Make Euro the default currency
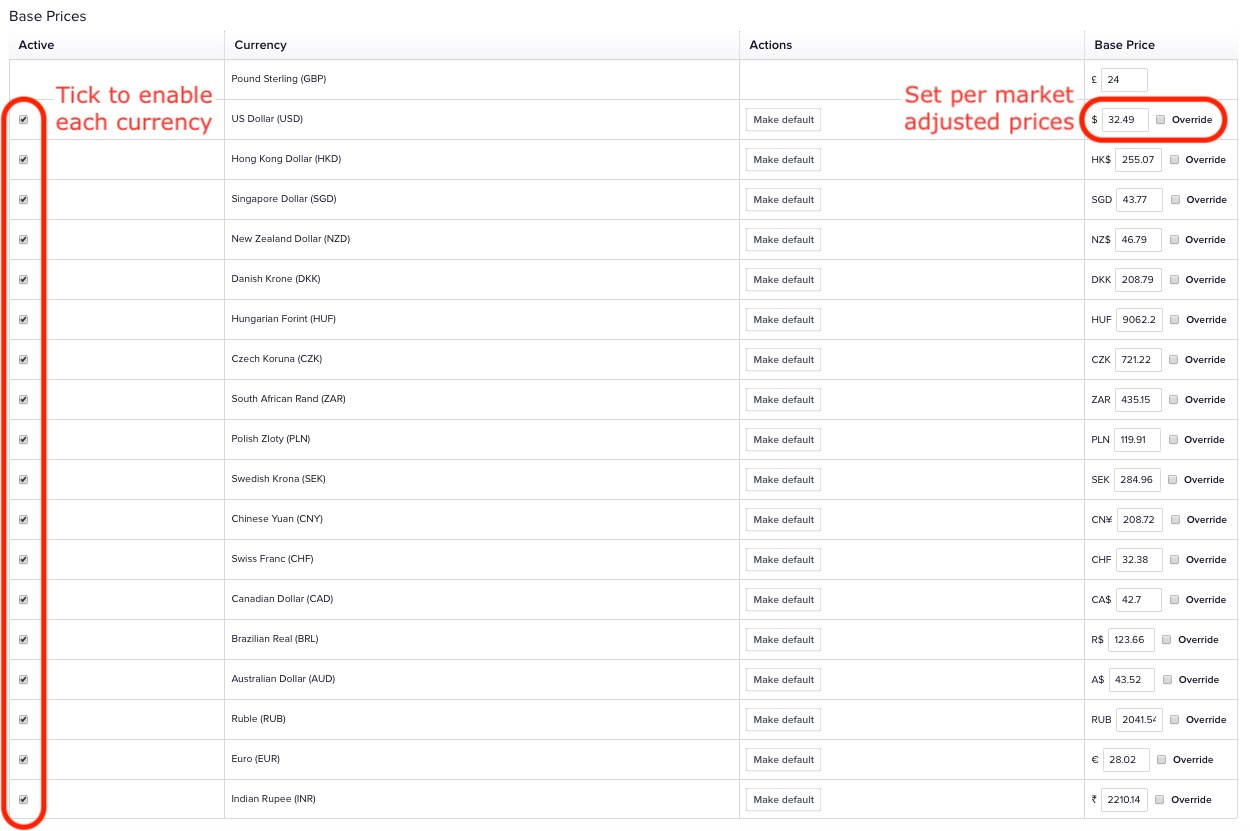1250x831 pixels. pyautogui.click(x=784, y=760)
